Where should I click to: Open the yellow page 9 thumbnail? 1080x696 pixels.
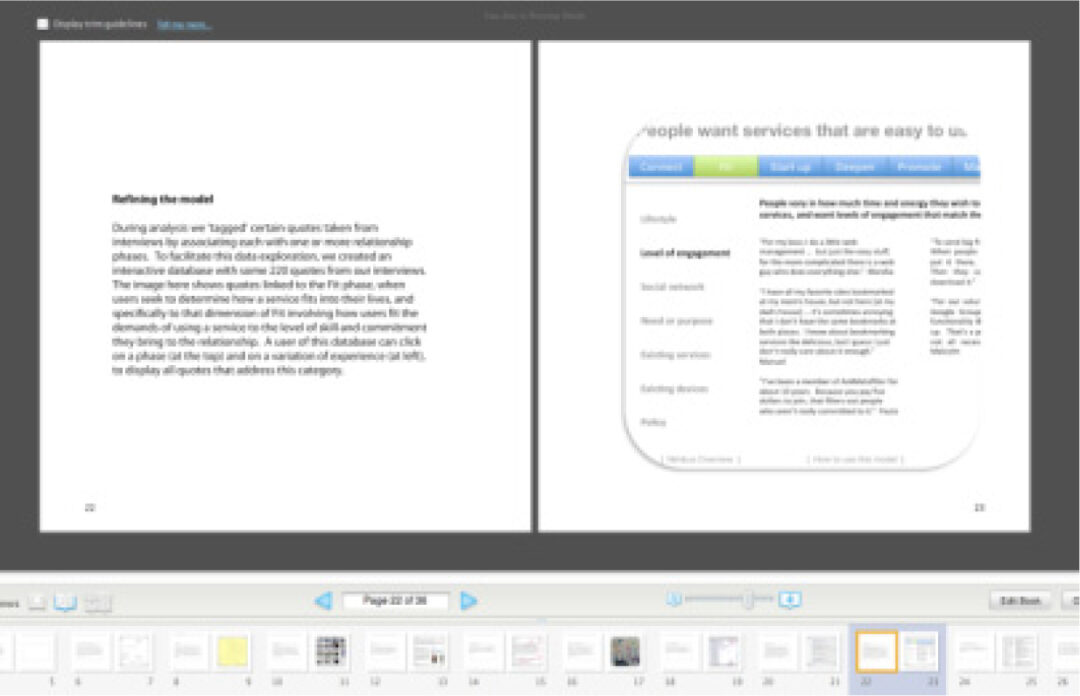pyautogui.click(x=232, y=651)
